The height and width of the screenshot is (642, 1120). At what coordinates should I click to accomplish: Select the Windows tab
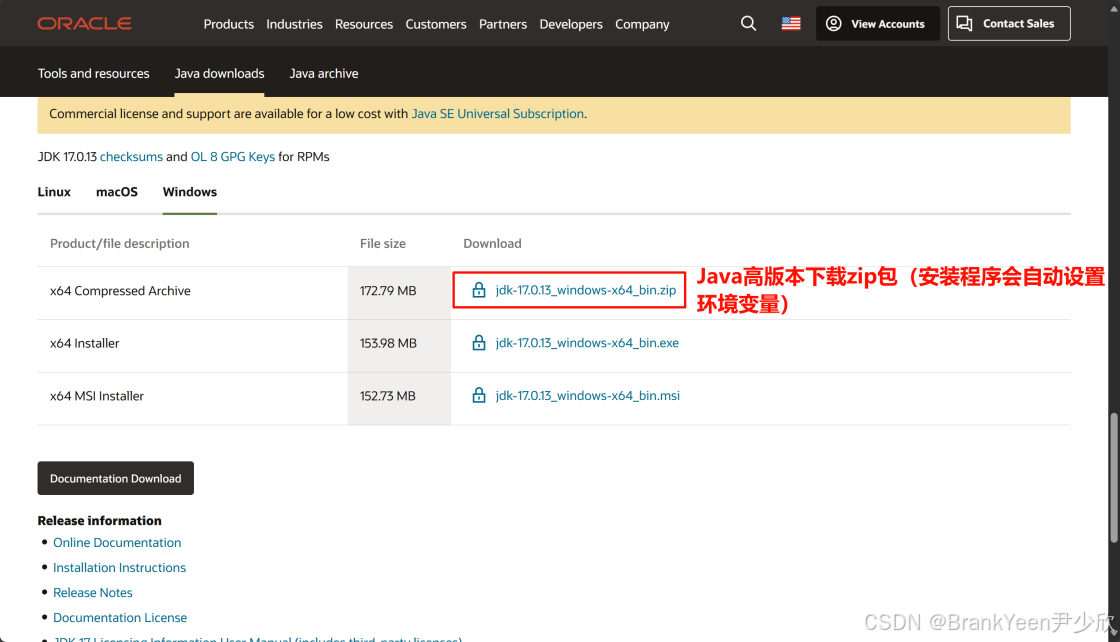tap(190, 192)
